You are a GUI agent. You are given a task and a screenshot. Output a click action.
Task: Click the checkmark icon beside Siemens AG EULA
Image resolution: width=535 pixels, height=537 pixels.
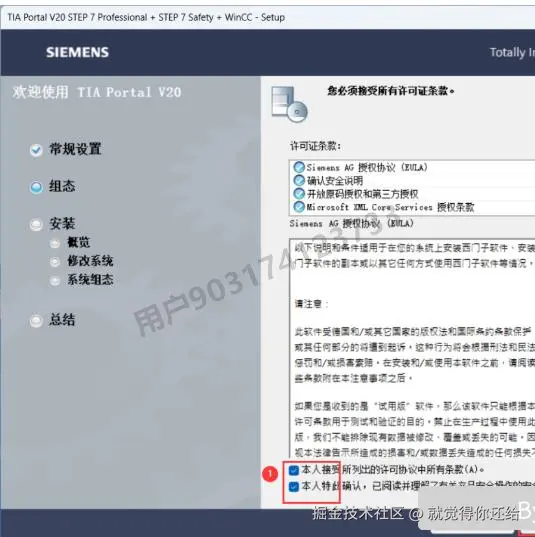click(299, 167)
